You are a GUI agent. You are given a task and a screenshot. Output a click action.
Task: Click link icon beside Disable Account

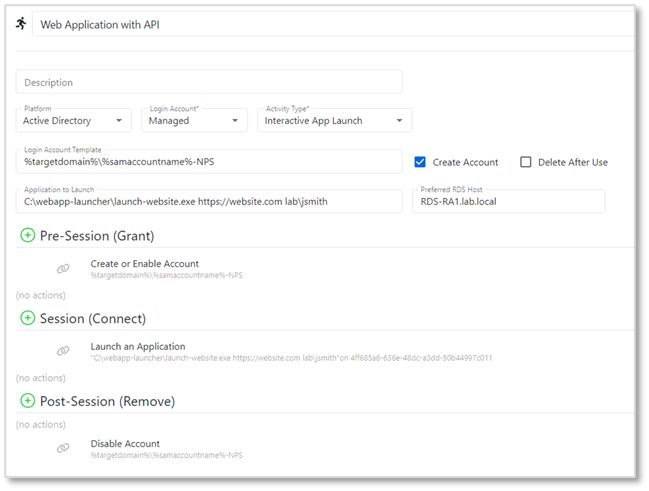[63, 449]
